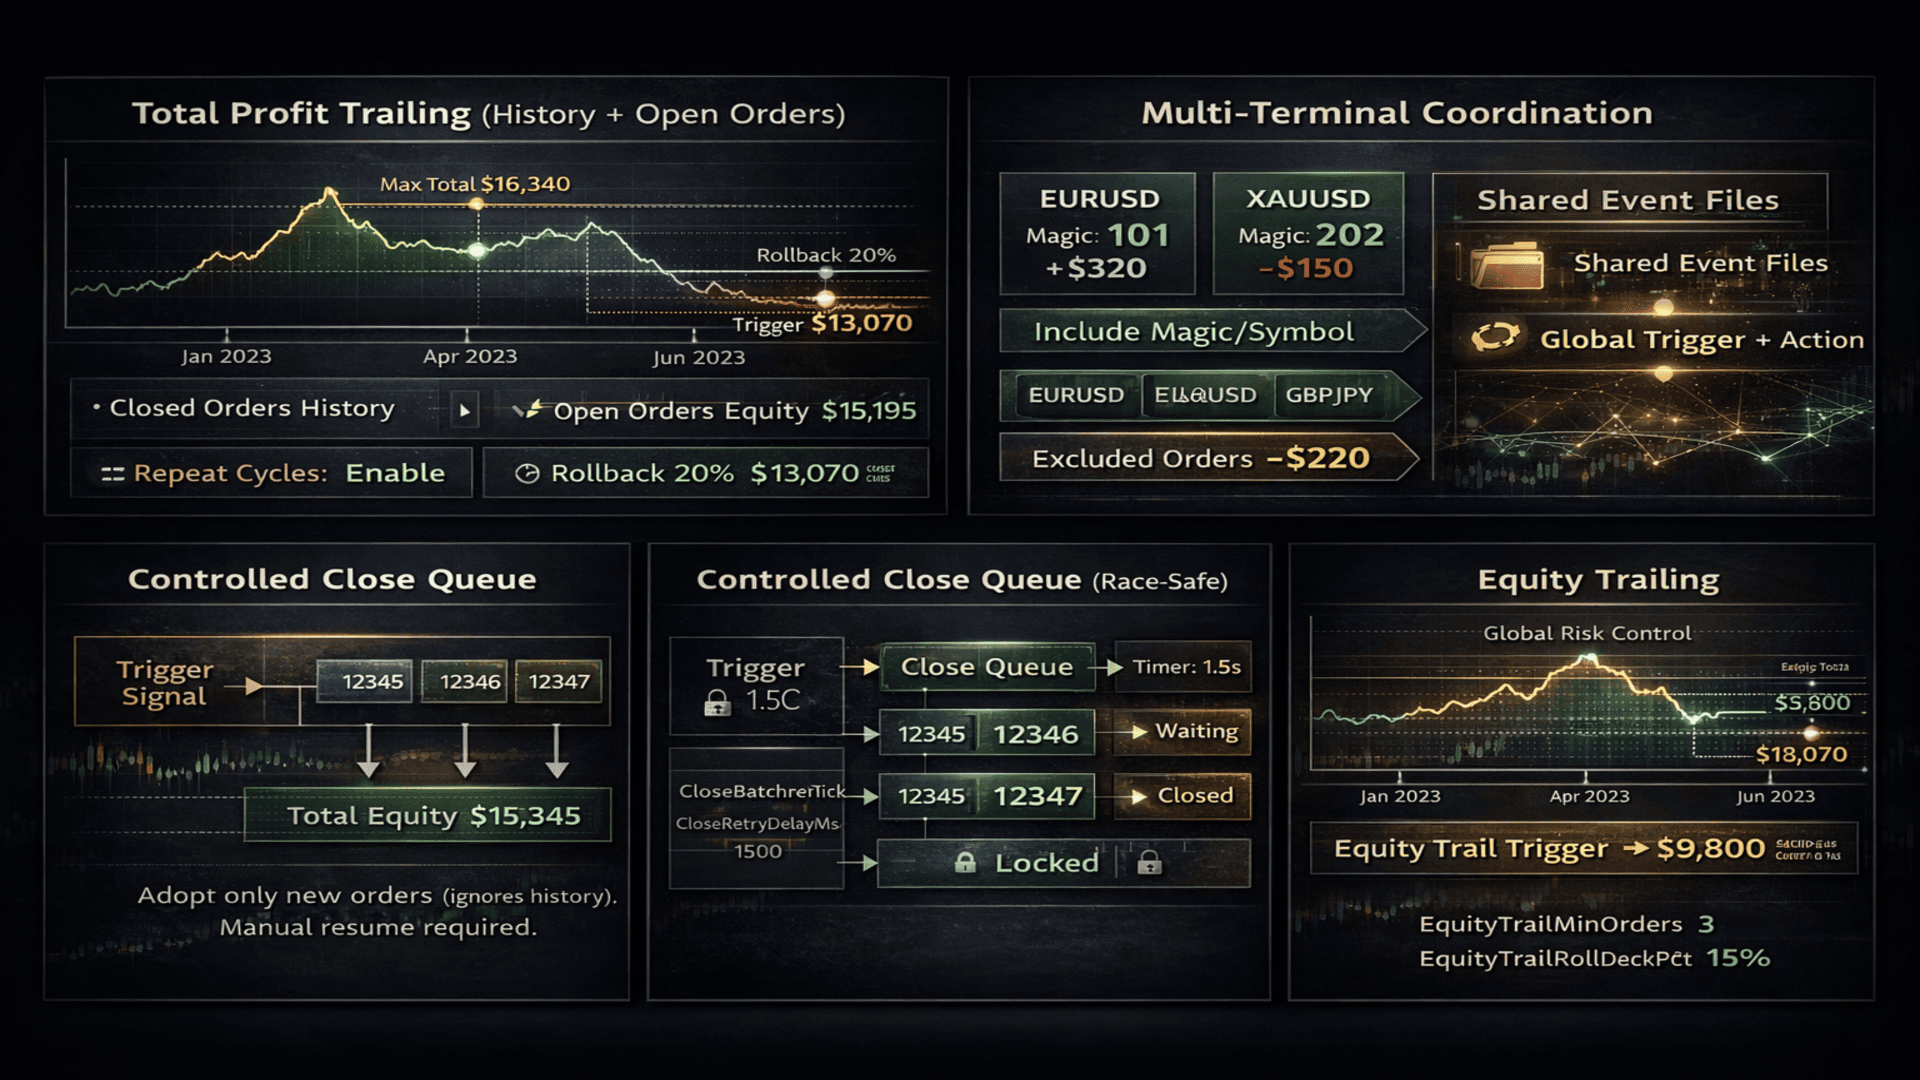Click the sync icon beside Global Trigger + Action
The height and width of the screenshot is (1080, 1920).
[1495, 338]
